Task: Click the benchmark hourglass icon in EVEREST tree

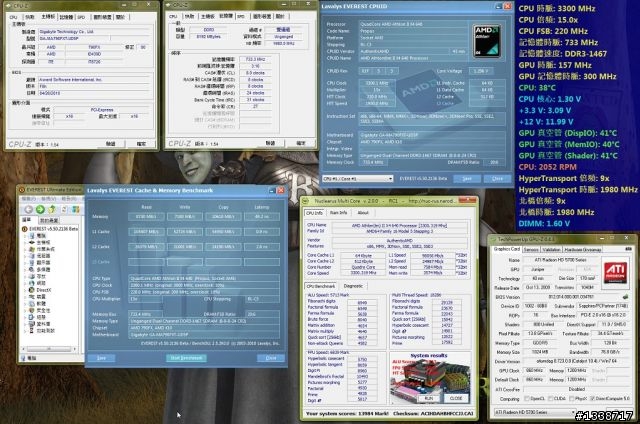Action: coord(31,331)
